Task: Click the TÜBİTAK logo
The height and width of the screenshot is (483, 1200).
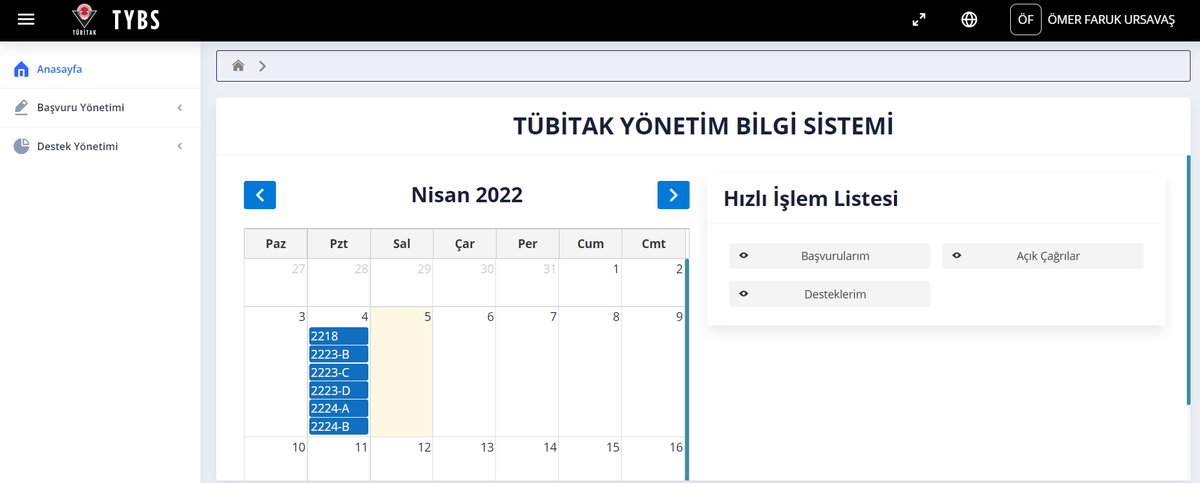Action: tap(87, 18)
